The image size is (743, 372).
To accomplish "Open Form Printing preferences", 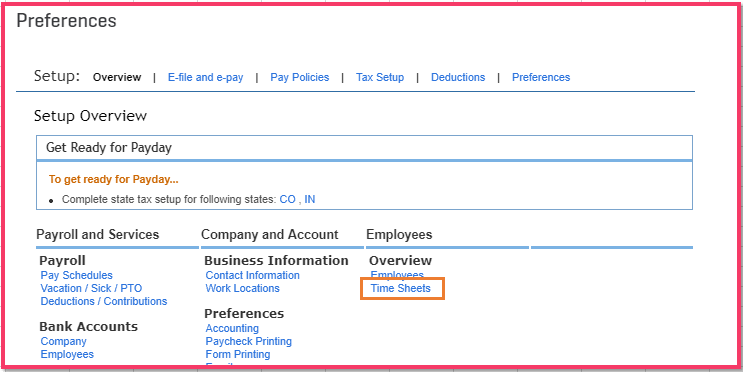I will 238,354.
